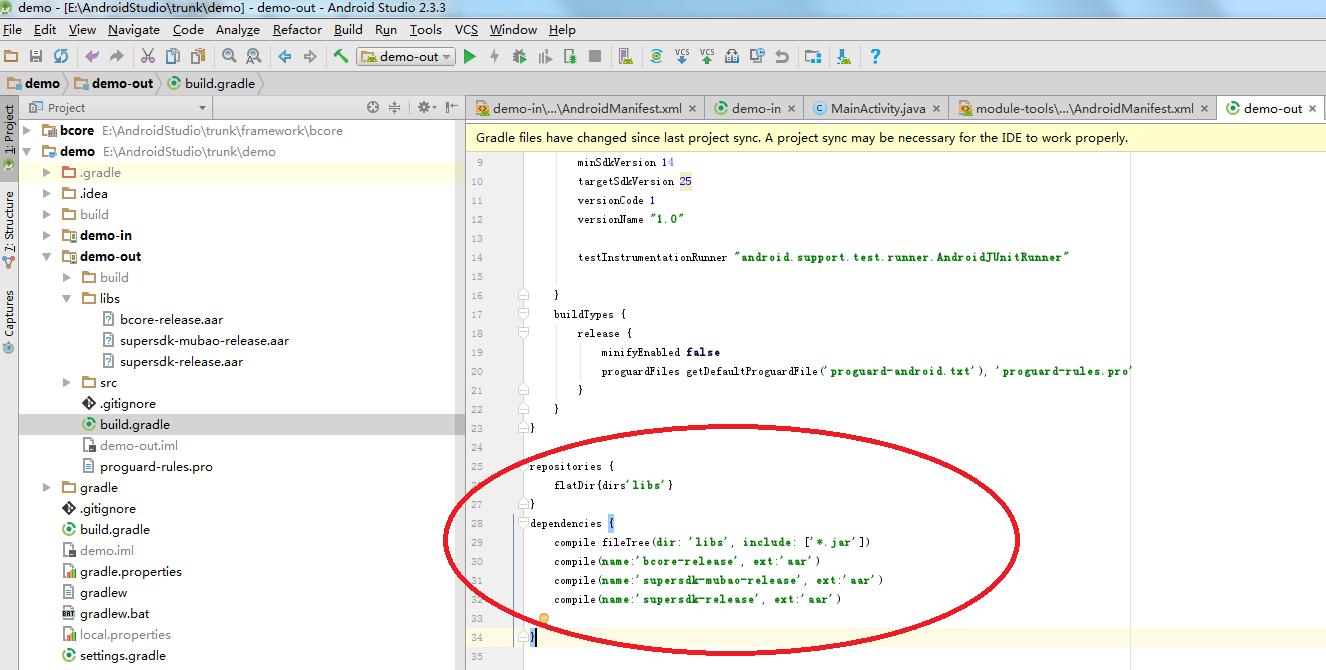
Task: Collapse the libs folder
Action: click(67, 299)
